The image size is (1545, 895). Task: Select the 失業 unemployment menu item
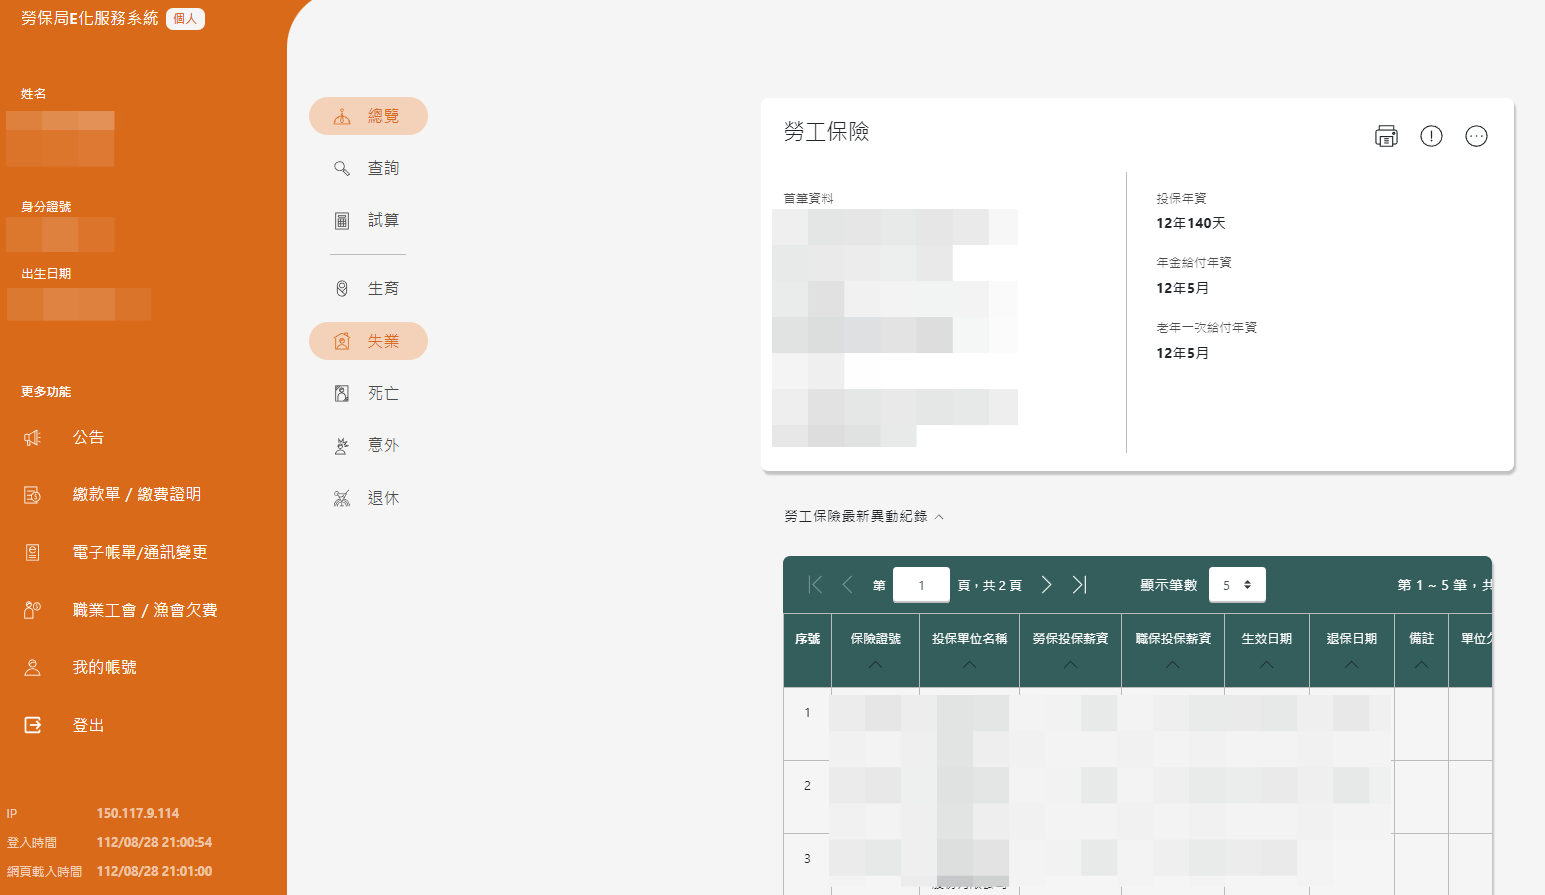[368, 341]
